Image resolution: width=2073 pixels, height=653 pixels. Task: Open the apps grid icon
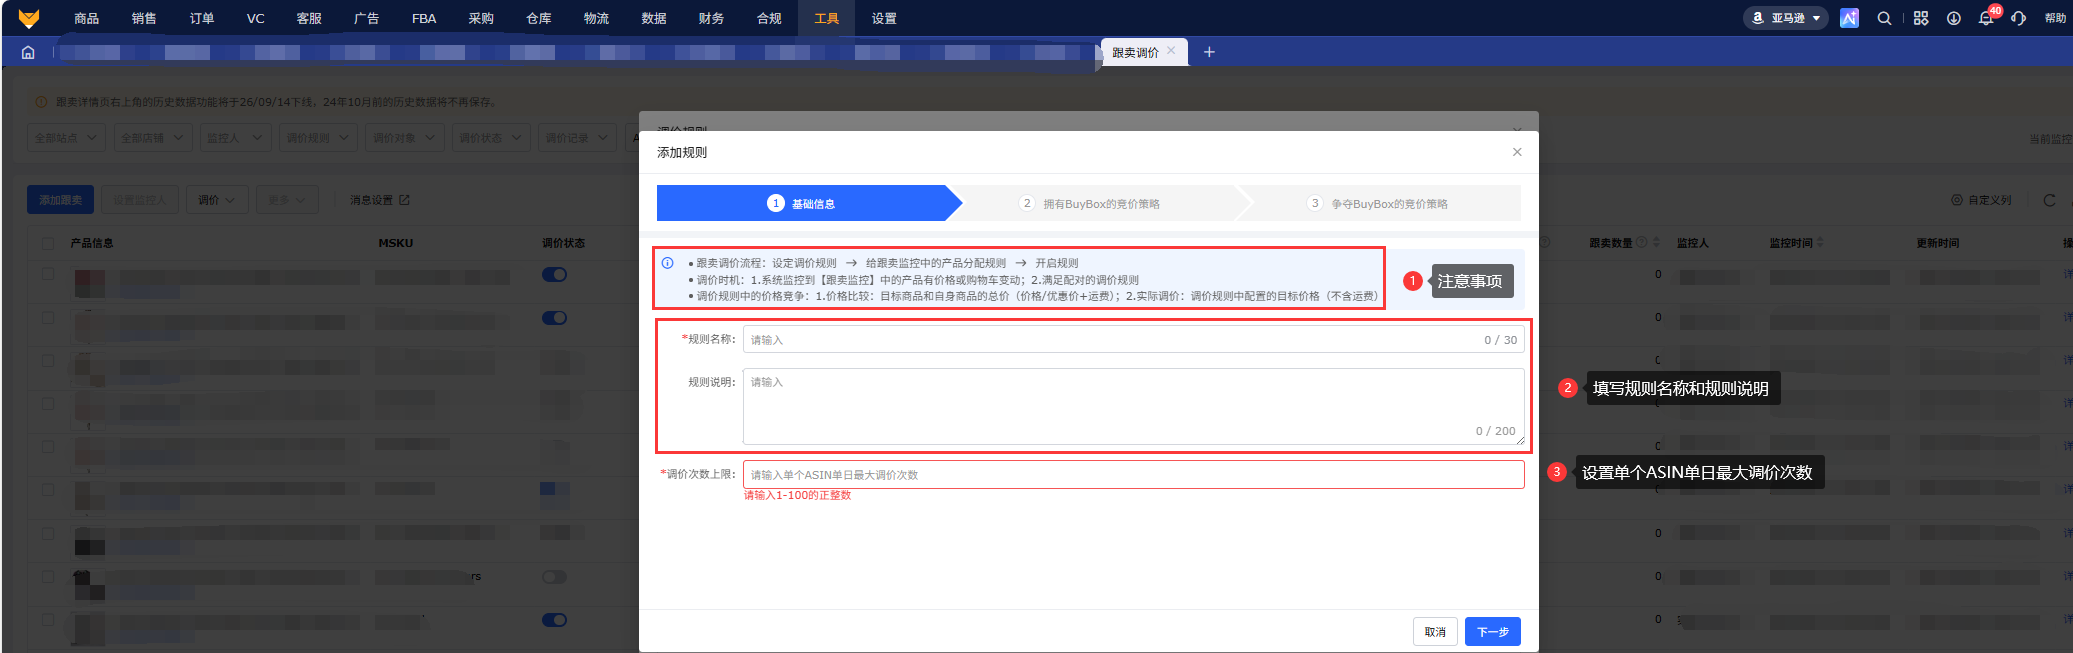pos(1921,18)
